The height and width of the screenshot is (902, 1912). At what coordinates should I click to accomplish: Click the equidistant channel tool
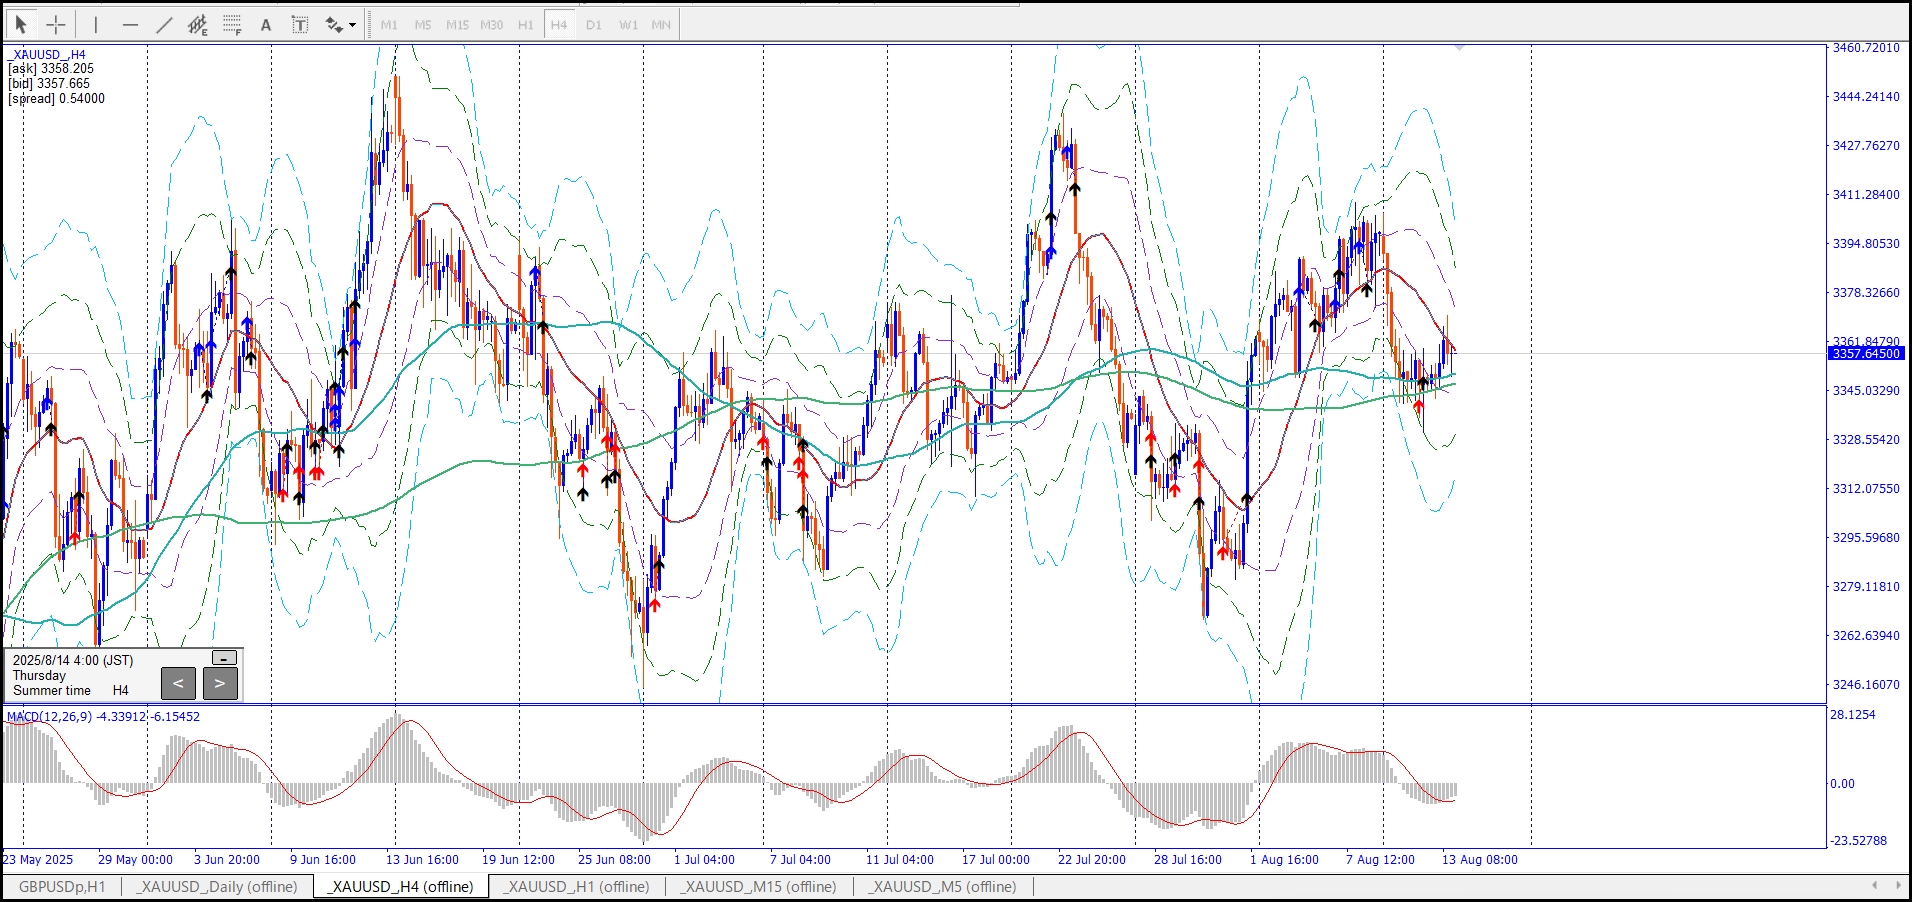[x=198, y=25]
